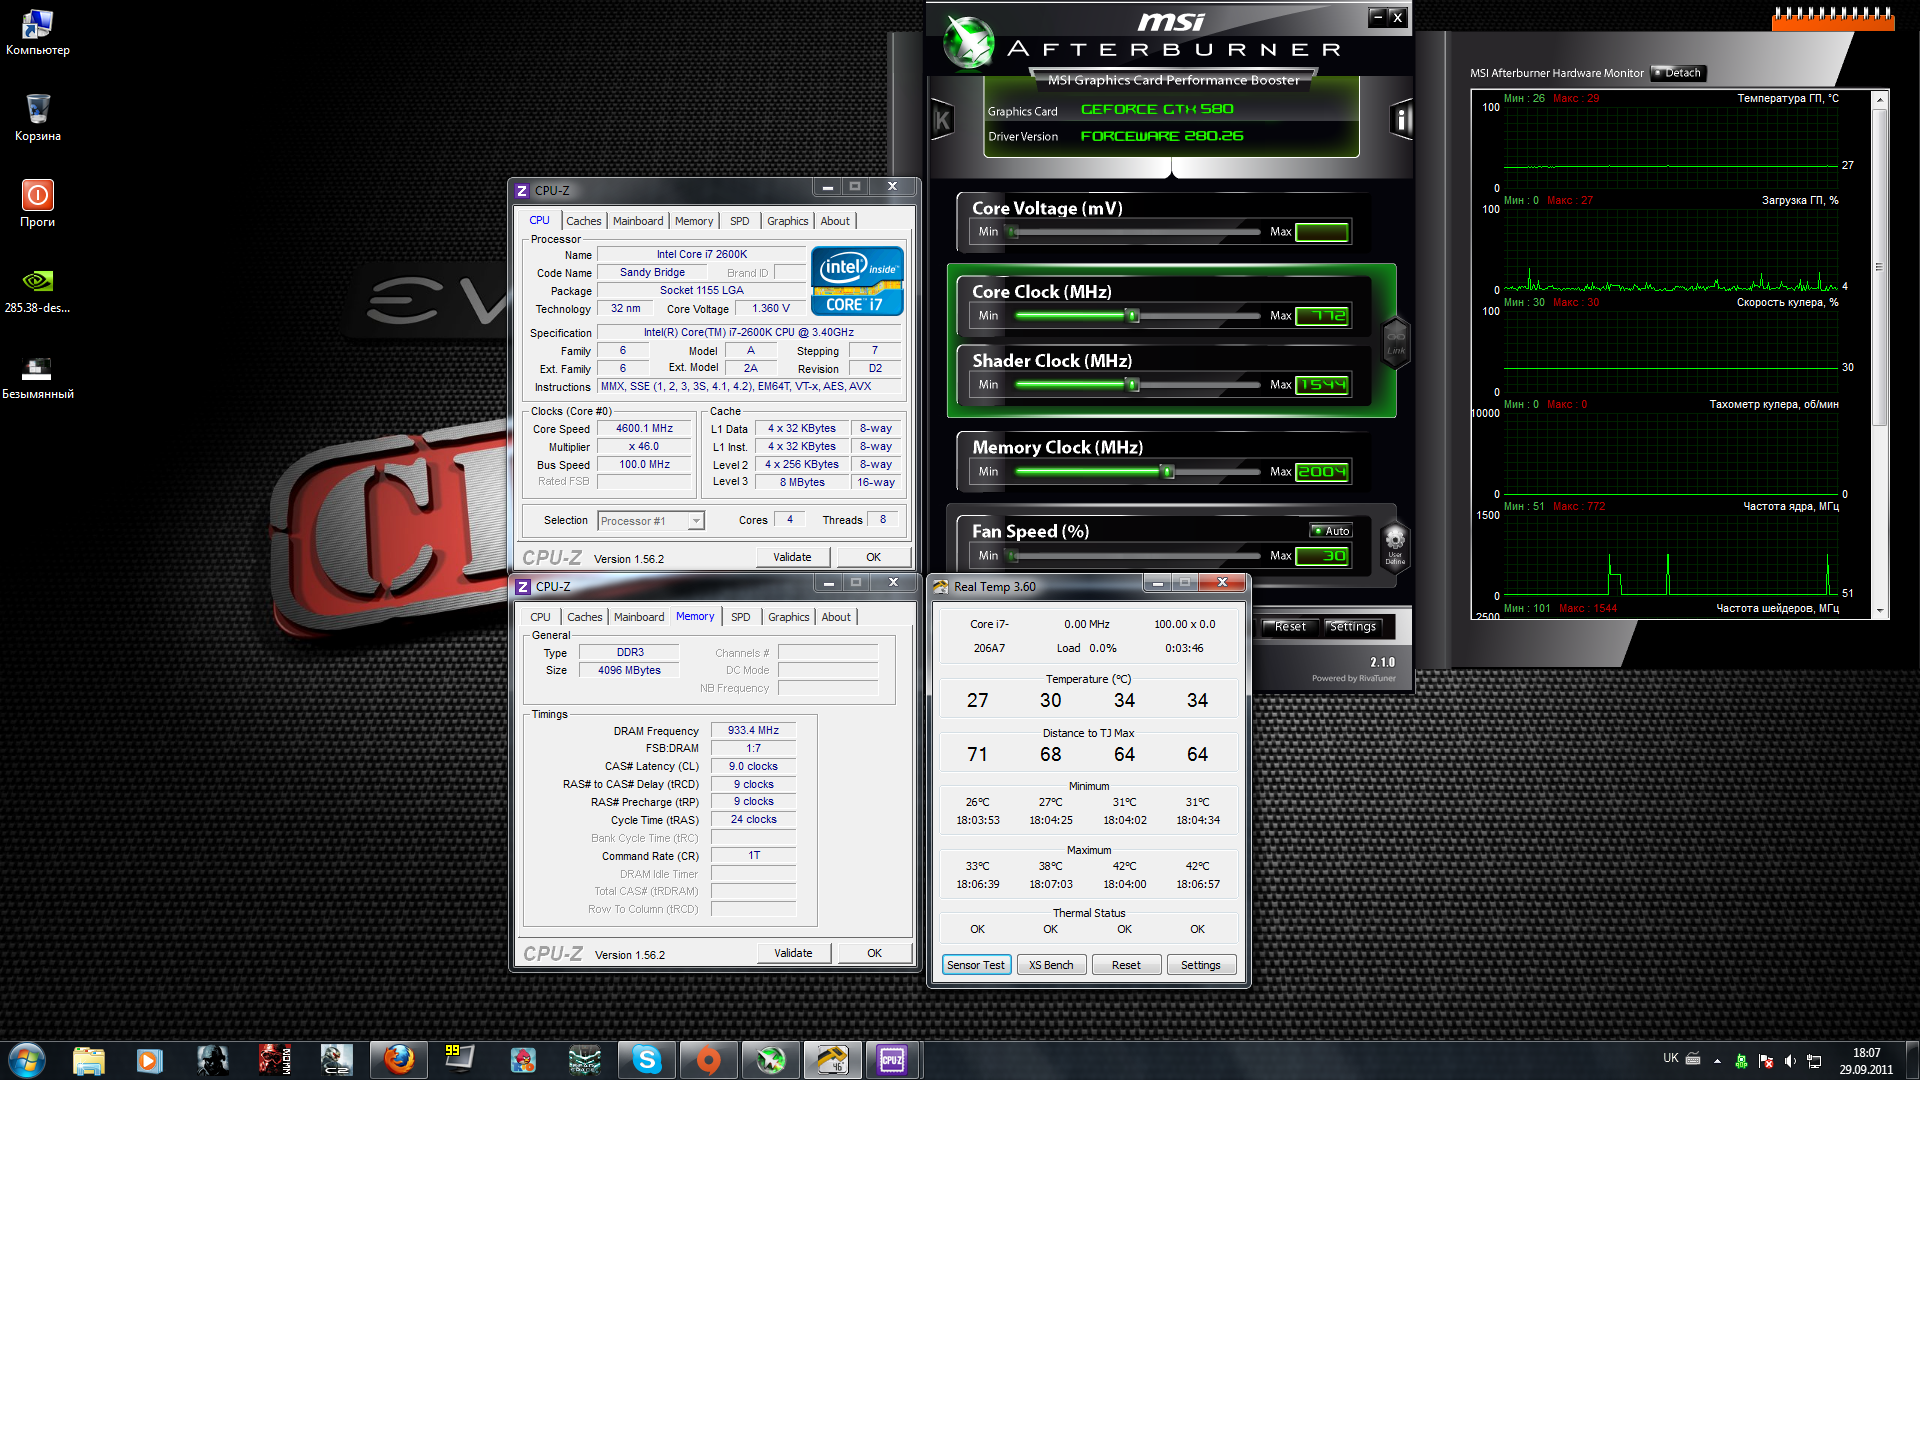Open Skype from the taskbar
Screen dimensions: 1920x1440
click(646, 1060)
